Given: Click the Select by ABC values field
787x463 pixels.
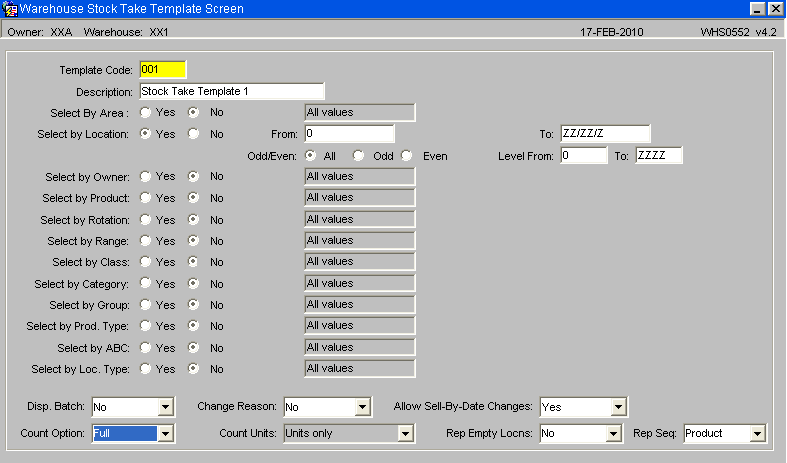Looking at the screenshot, I should click(360, 348).
